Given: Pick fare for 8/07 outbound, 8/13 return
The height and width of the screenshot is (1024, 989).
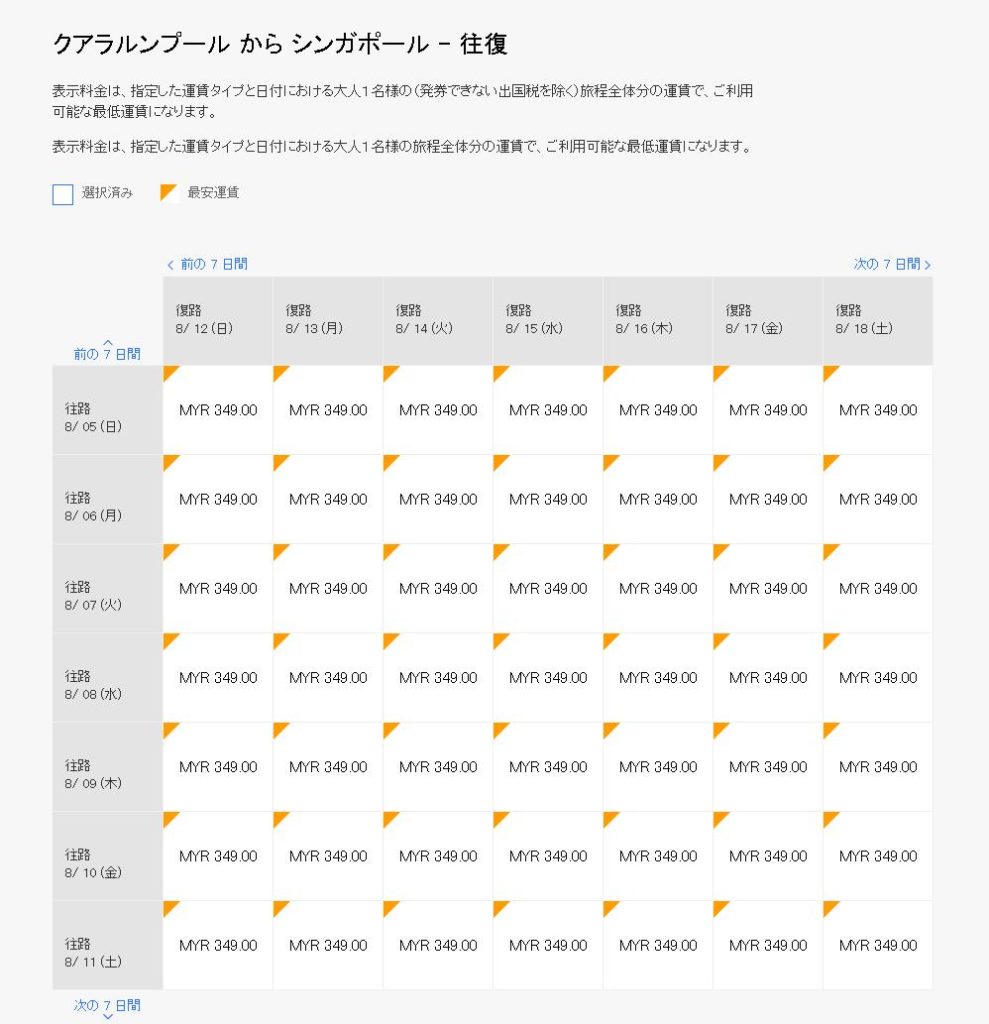Looking at the screenshot, I should [328, 588].
